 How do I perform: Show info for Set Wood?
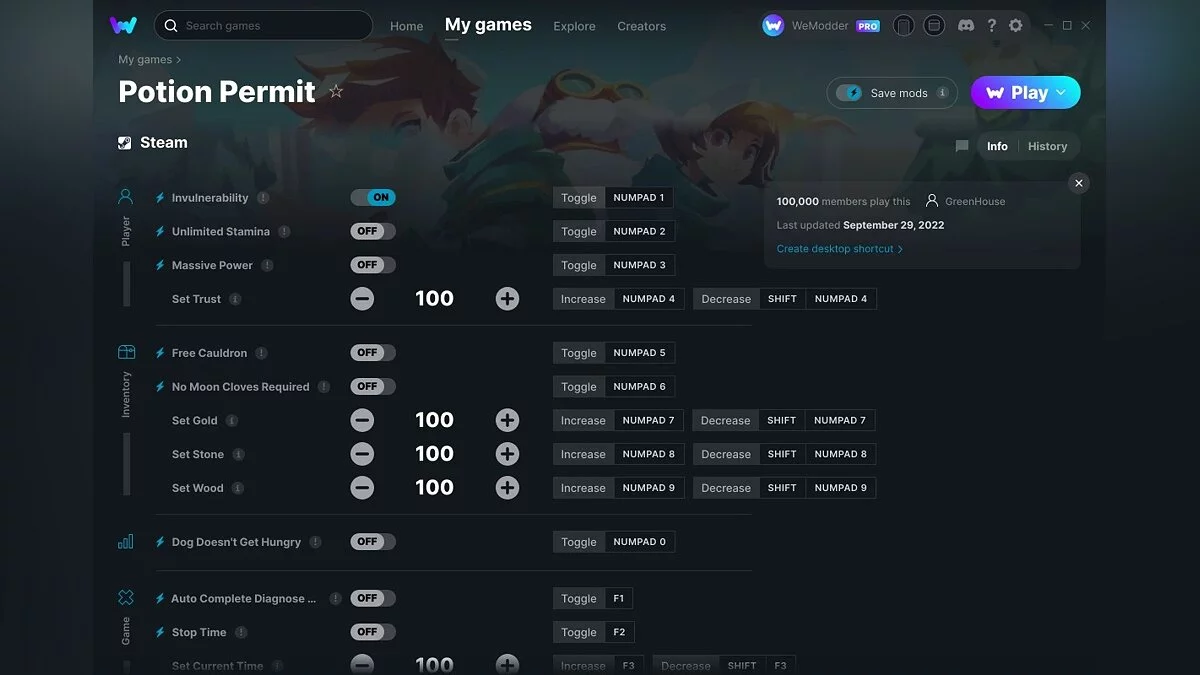[237, 489]
